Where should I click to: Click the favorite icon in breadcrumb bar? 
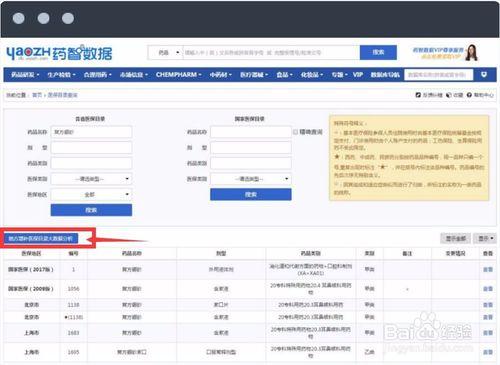tap(449, 95)
